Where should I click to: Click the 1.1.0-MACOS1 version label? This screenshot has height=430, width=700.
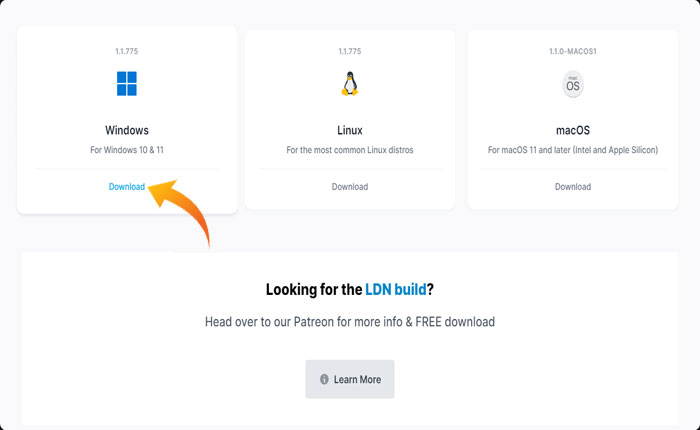pos(573,49)
